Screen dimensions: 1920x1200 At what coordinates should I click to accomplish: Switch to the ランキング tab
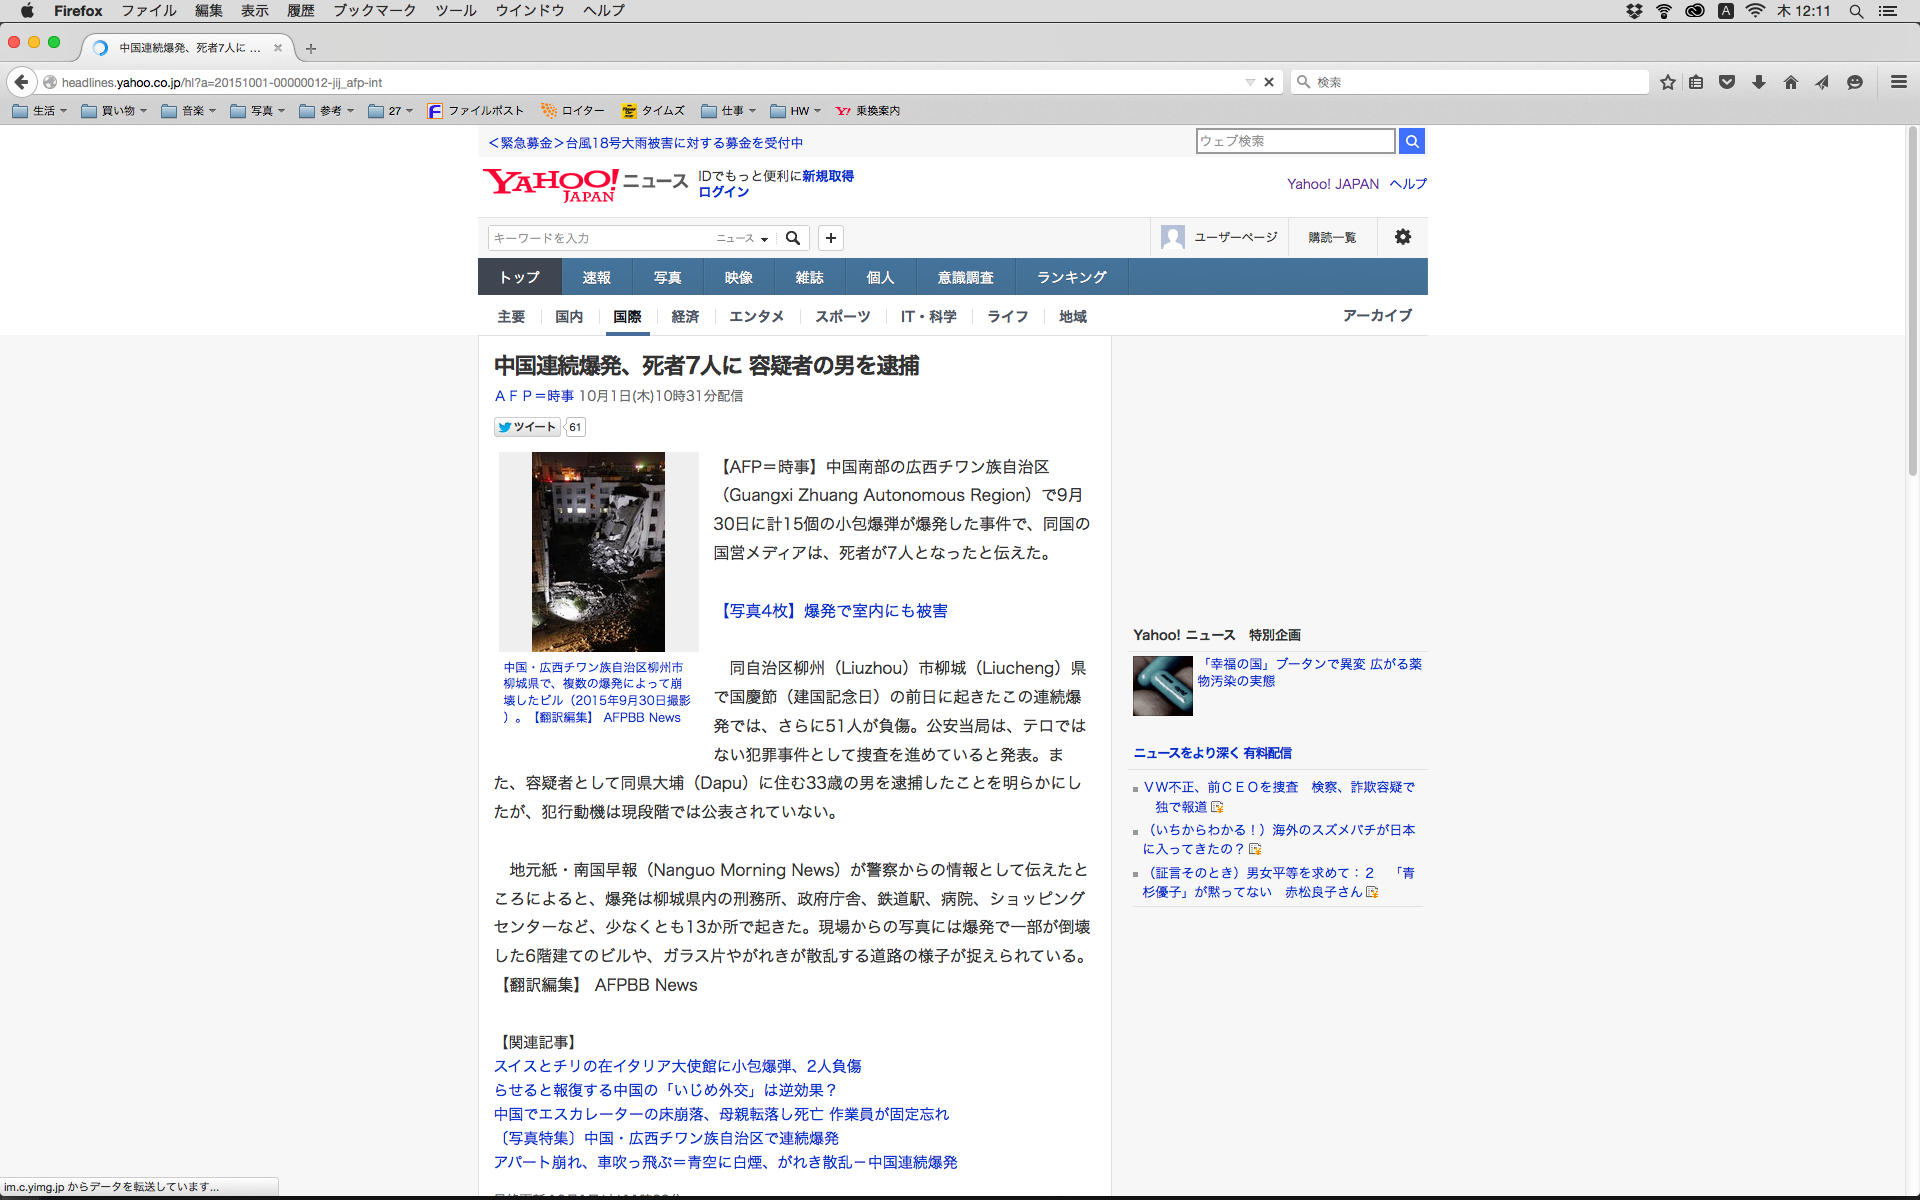pyautogui.click(x=1071, y=277)
